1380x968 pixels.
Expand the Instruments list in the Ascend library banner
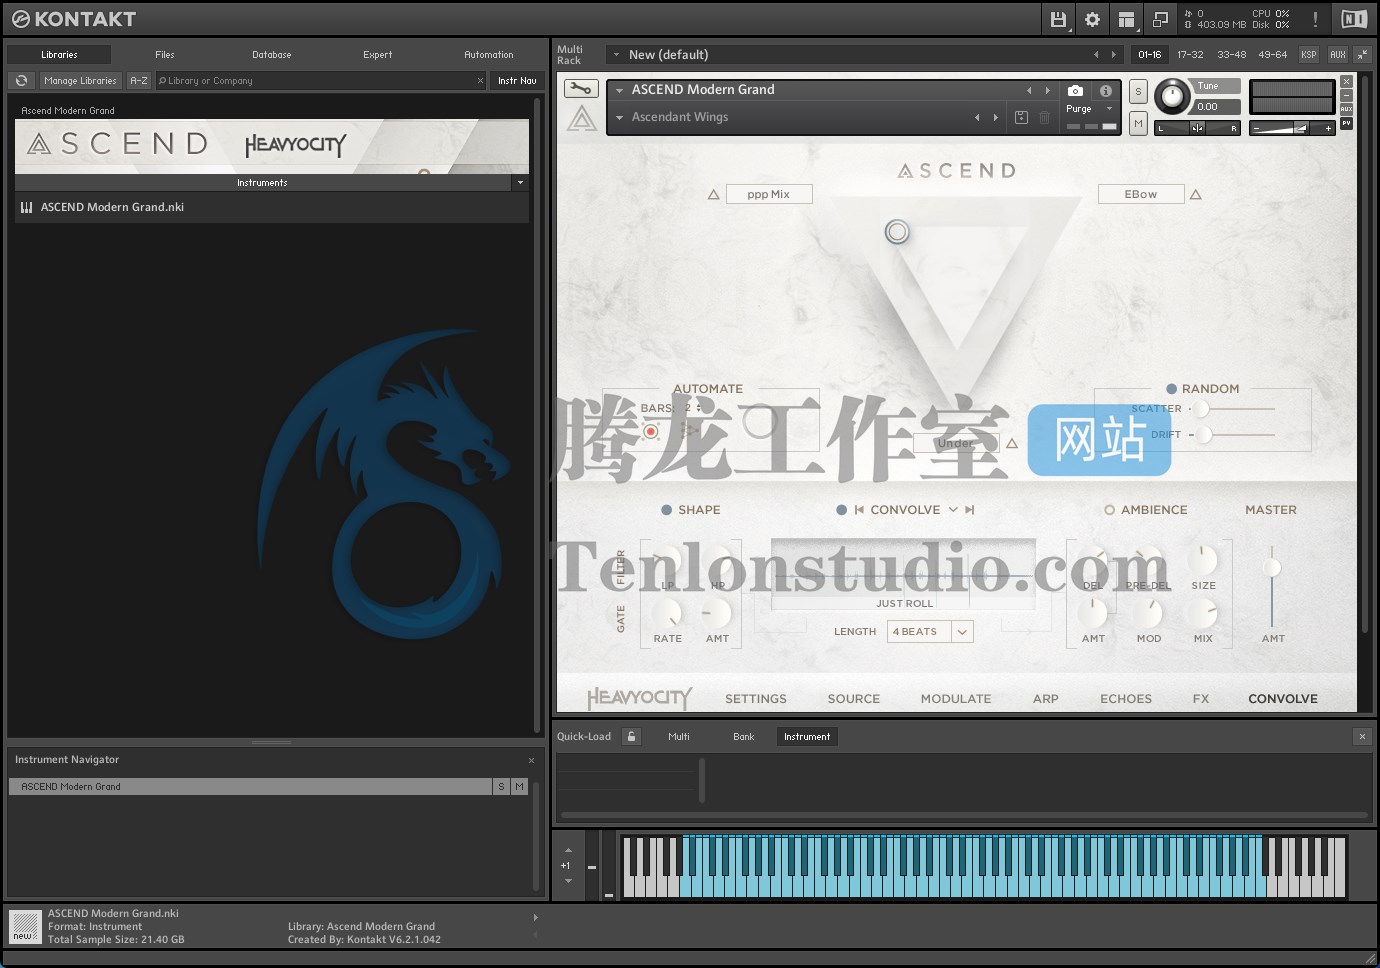click(x=520, y=183)
